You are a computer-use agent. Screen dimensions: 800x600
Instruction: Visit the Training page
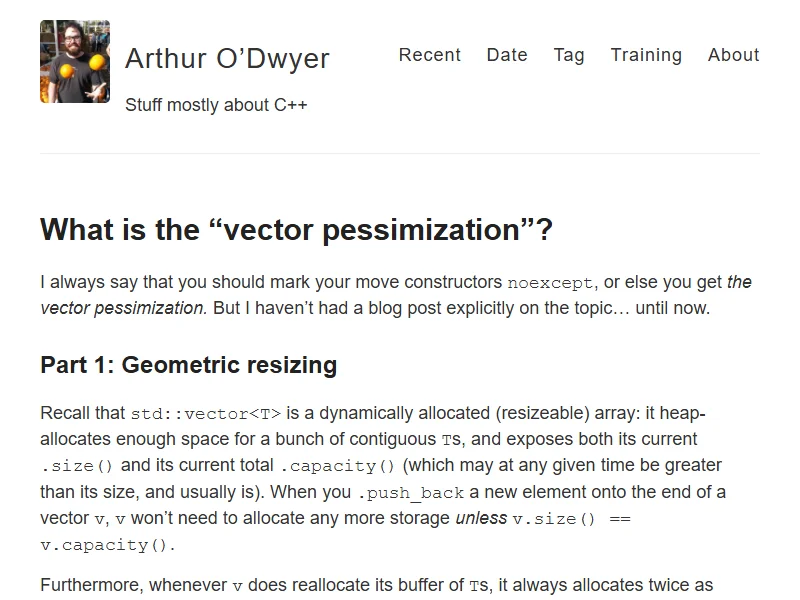646,55
